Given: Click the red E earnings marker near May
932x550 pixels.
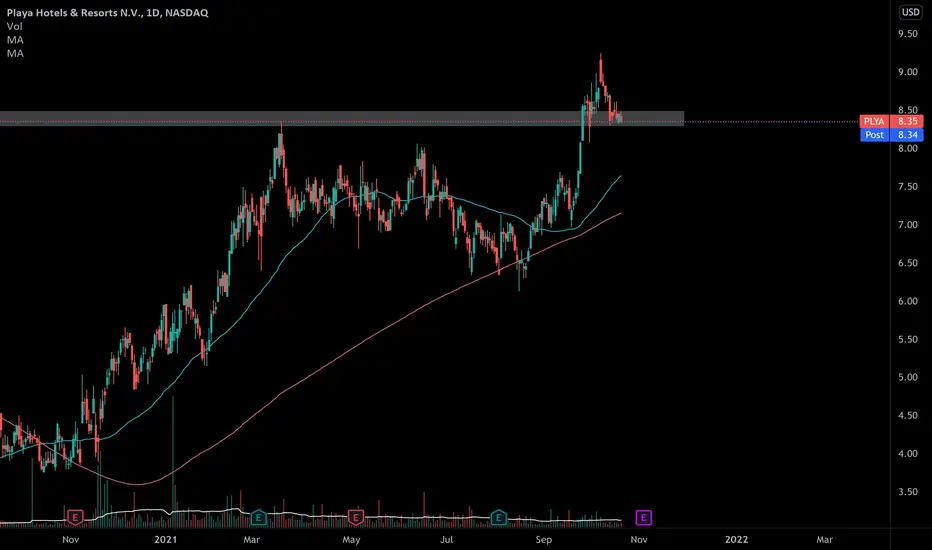Looking at the screenshot, I should click(355, 517).
